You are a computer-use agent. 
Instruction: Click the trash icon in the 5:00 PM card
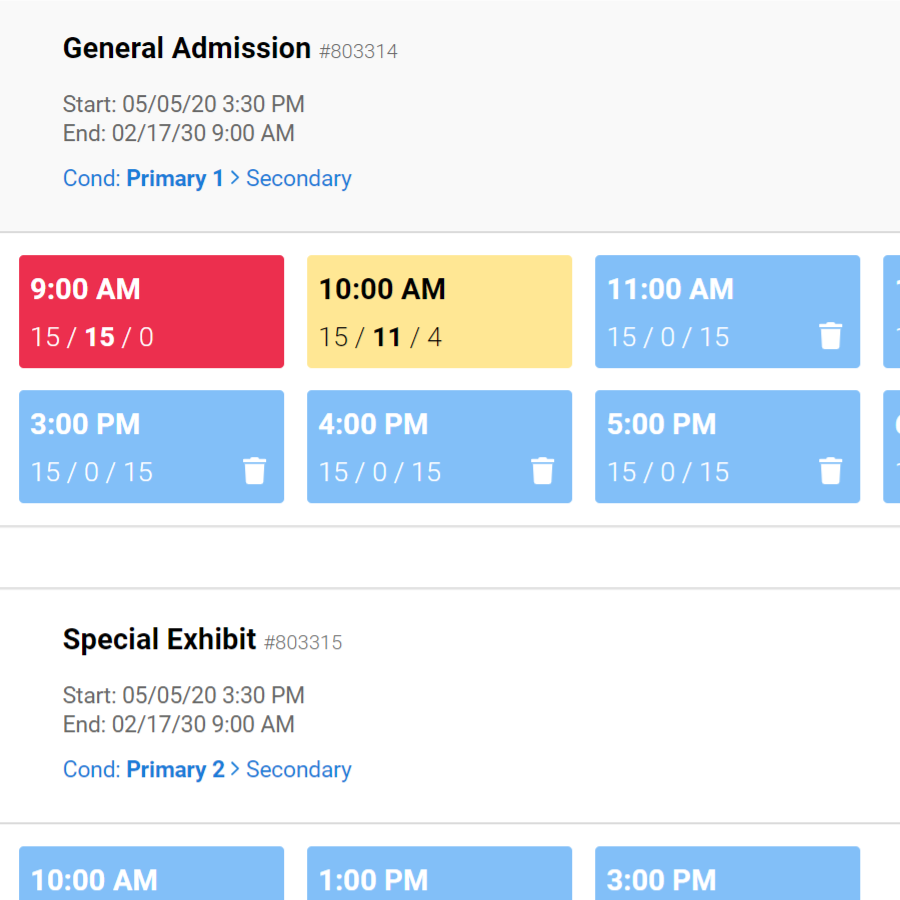pyautogui.click(x=830, y=471)
